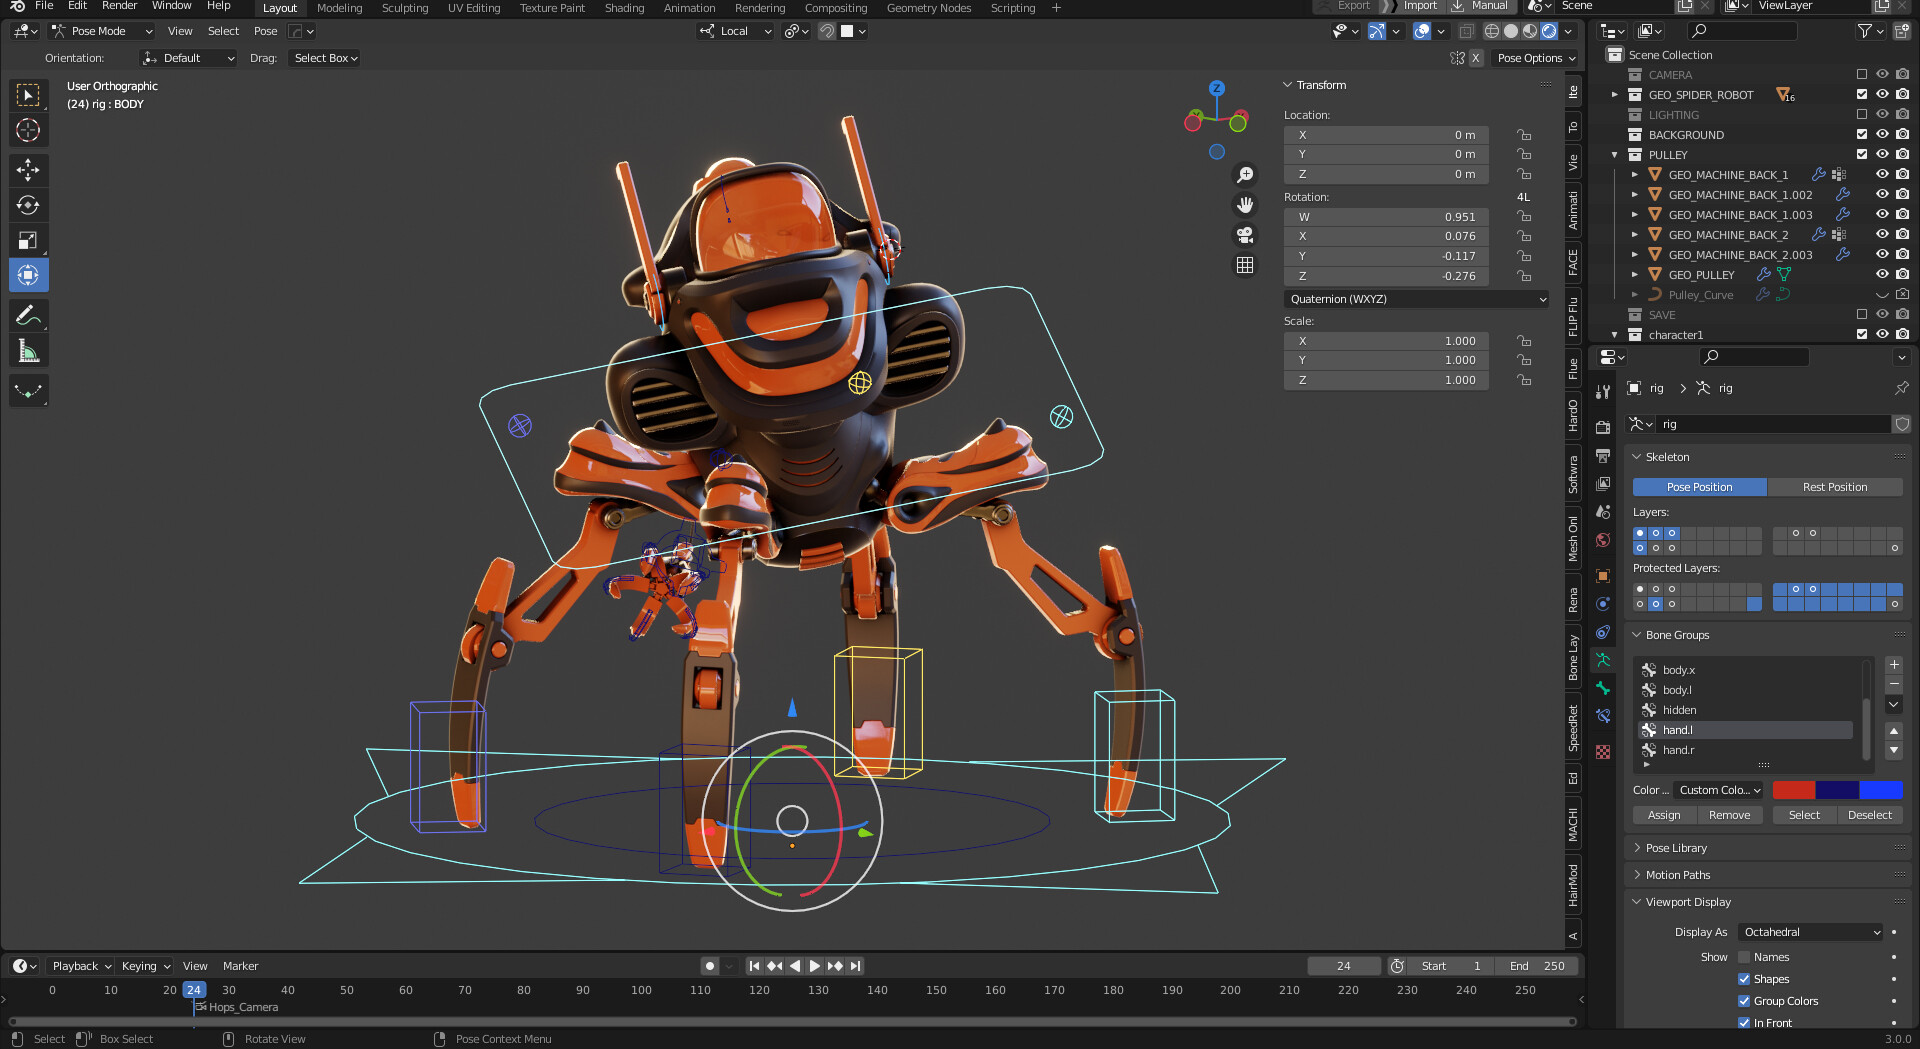
Task: Select the Tweak select tool
Action: [x=28, y=95]
